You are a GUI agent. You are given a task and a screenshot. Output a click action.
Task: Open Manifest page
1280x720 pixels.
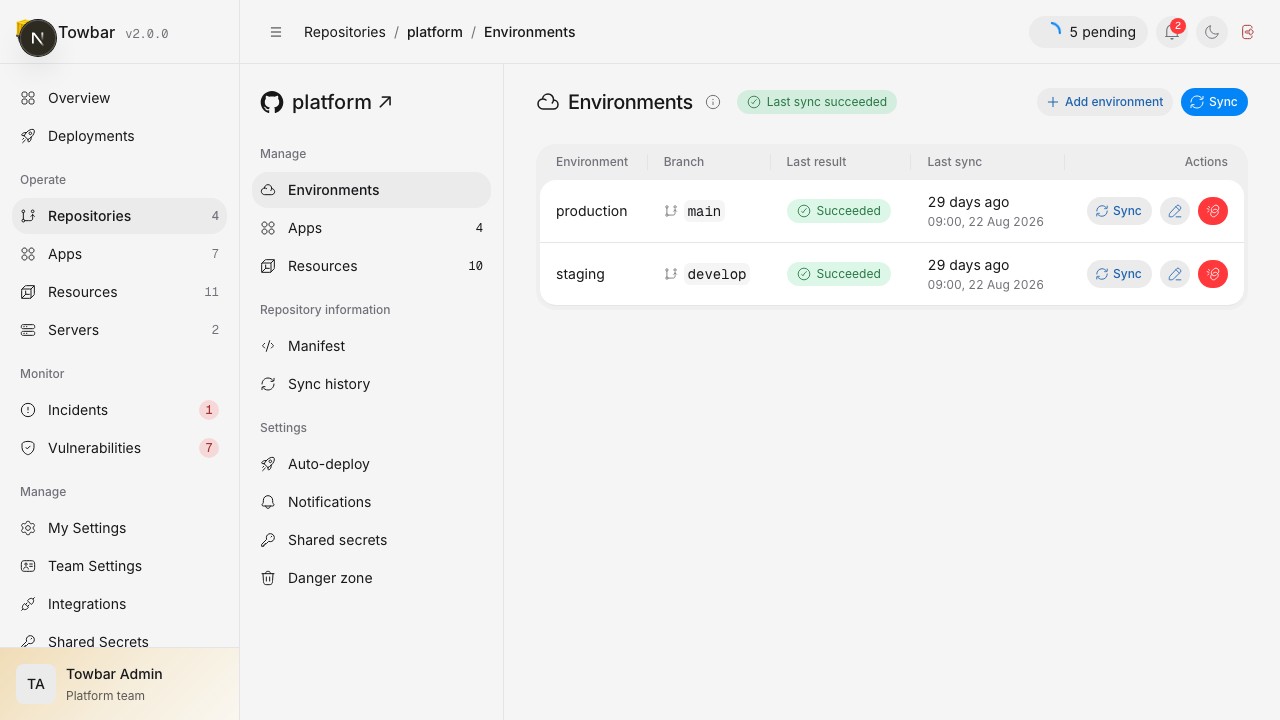pyautogui.click(x=372, y=346)
